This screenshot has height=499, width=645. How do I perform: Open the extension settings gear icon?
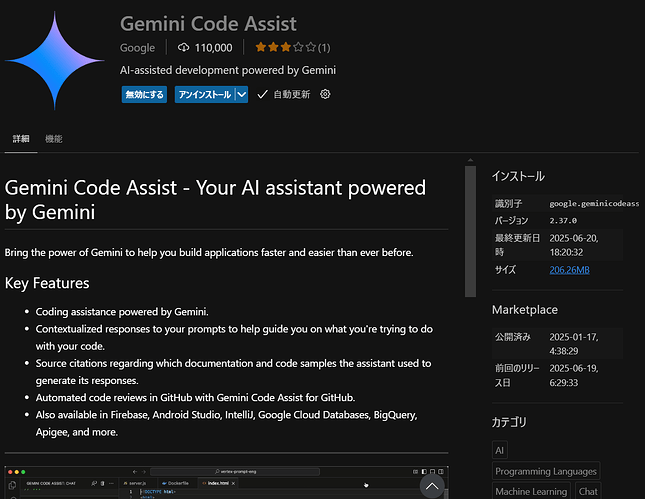[325, 94]
